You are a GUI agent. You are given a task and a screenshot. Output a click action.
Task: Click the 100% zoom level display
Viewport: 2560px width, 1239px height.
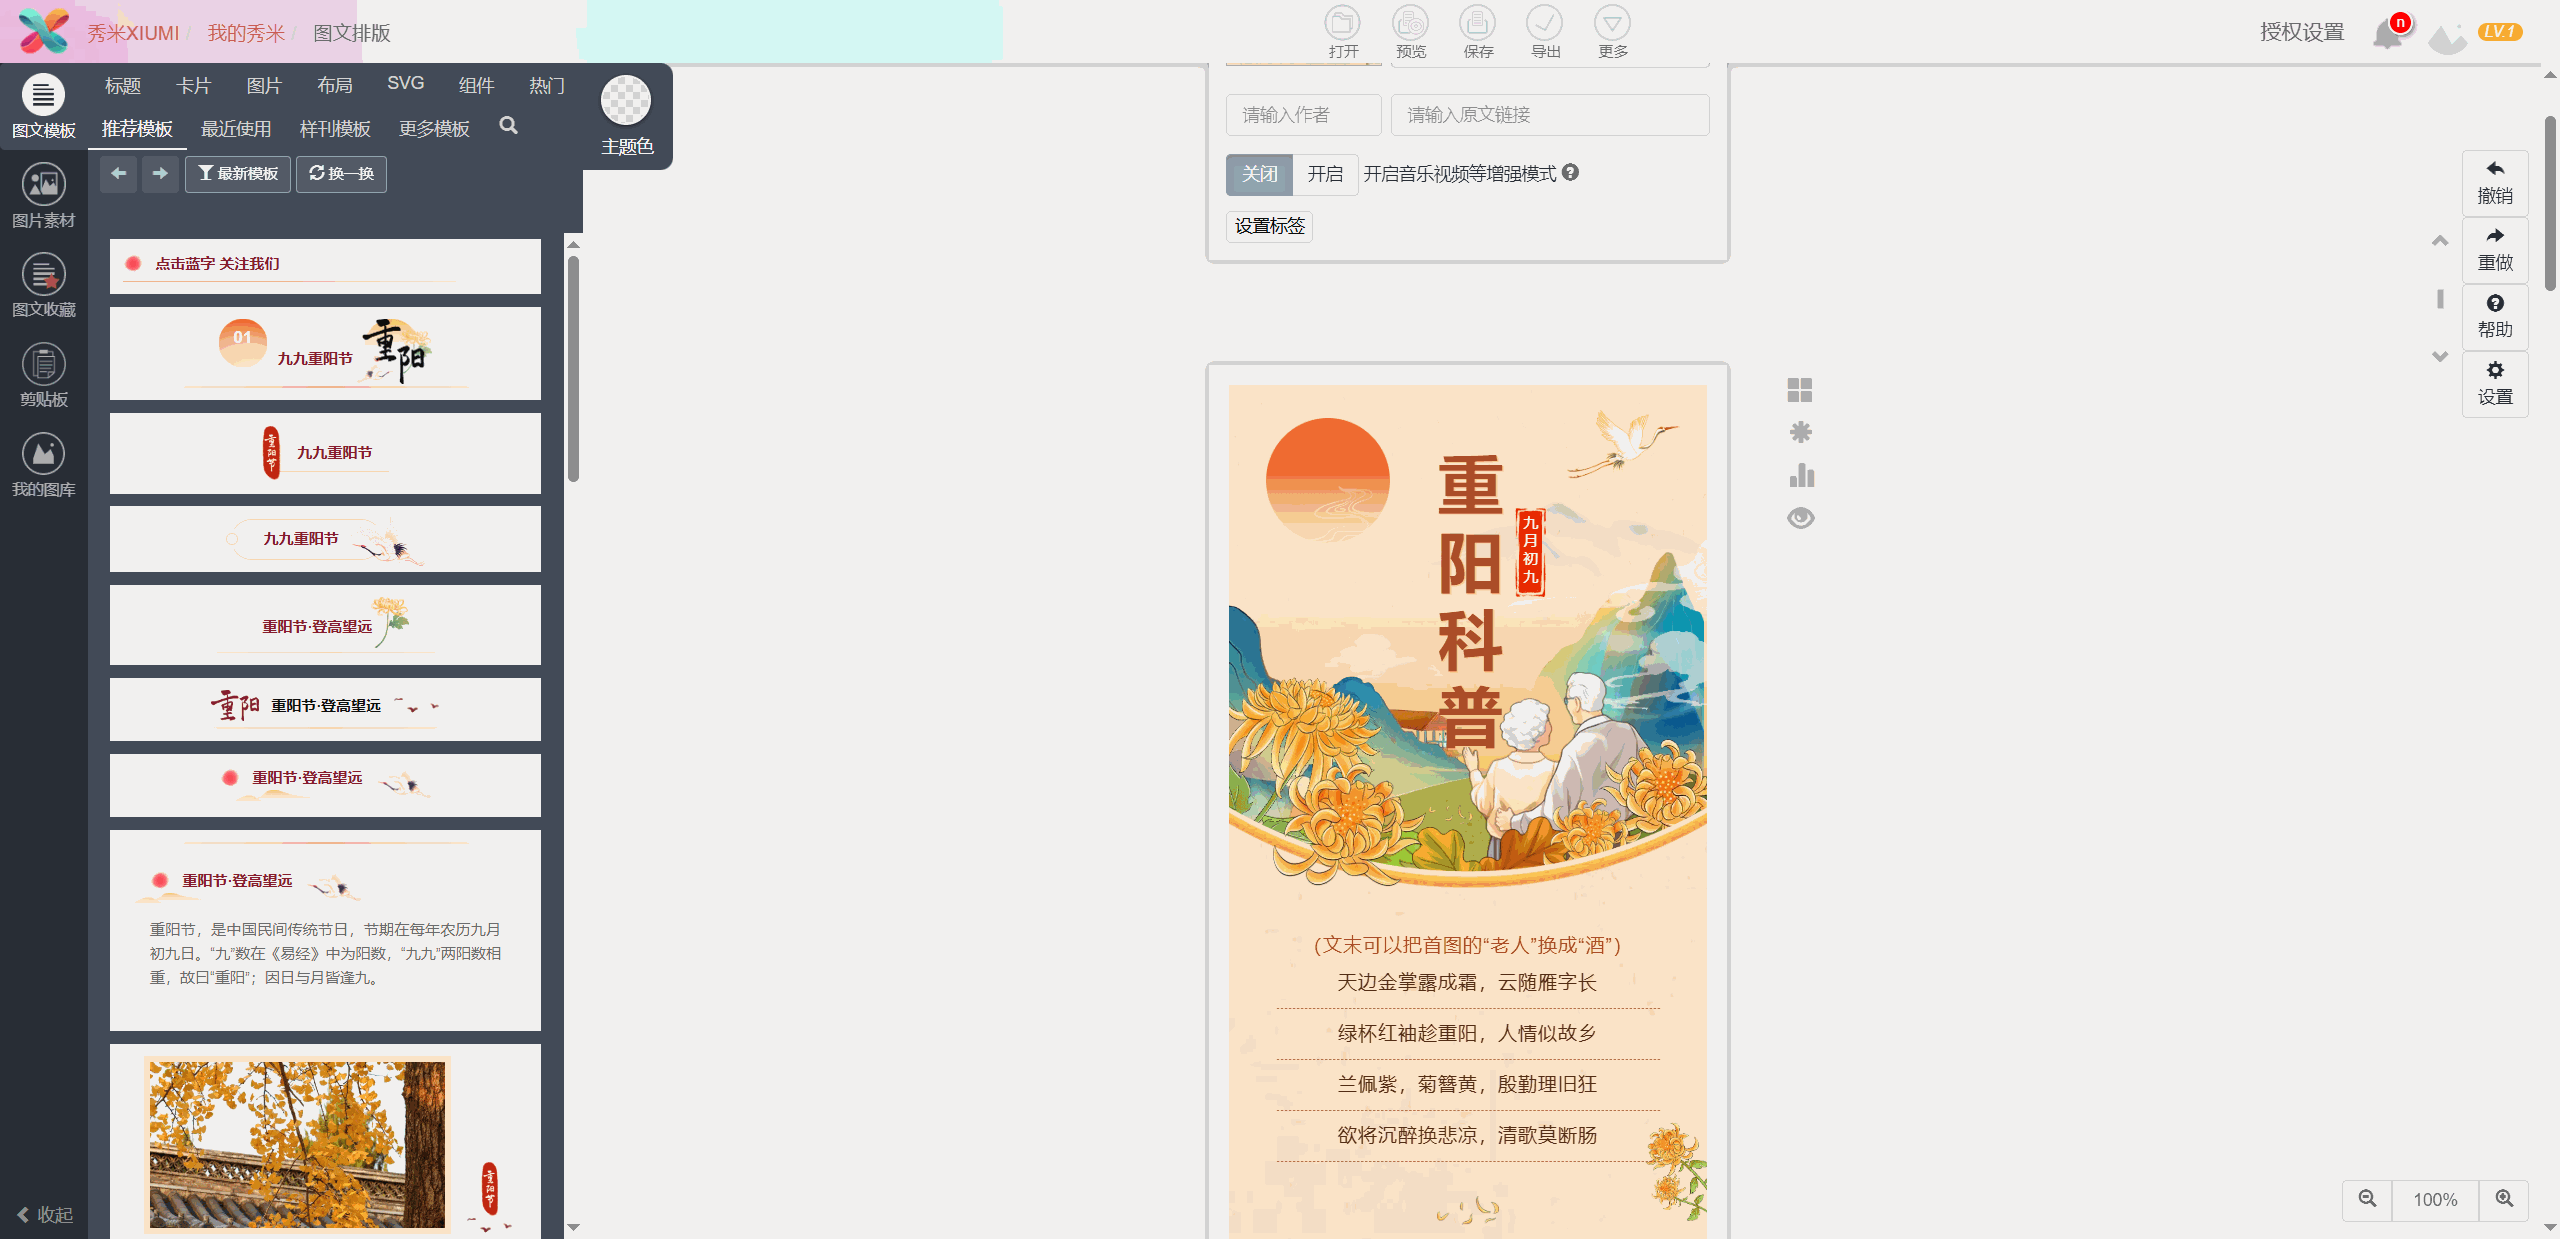tap(2435, 1199)
